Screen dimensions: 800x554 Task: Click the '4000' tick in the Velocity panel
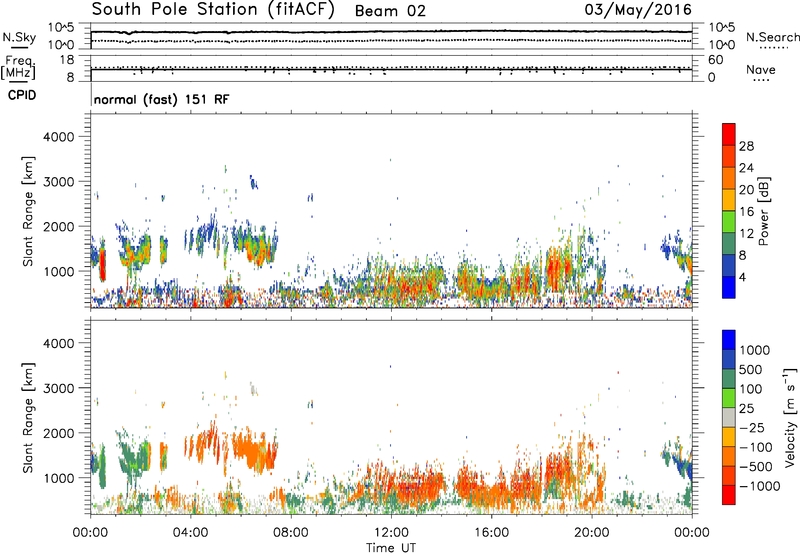59,343
